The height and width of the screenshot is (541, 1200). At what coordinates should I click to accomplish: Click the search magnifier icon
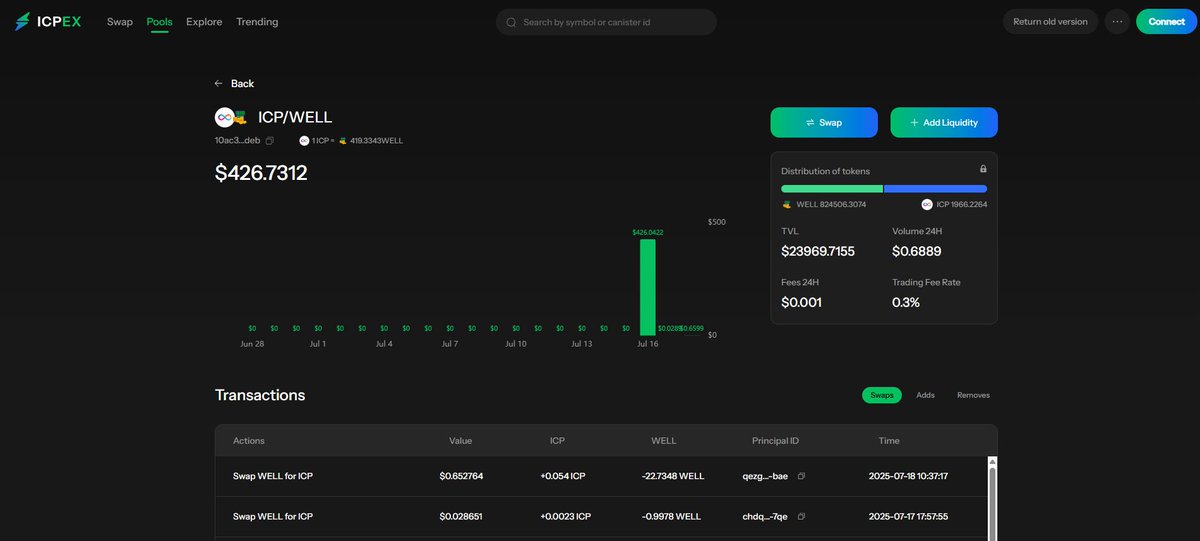click(511, 22)
